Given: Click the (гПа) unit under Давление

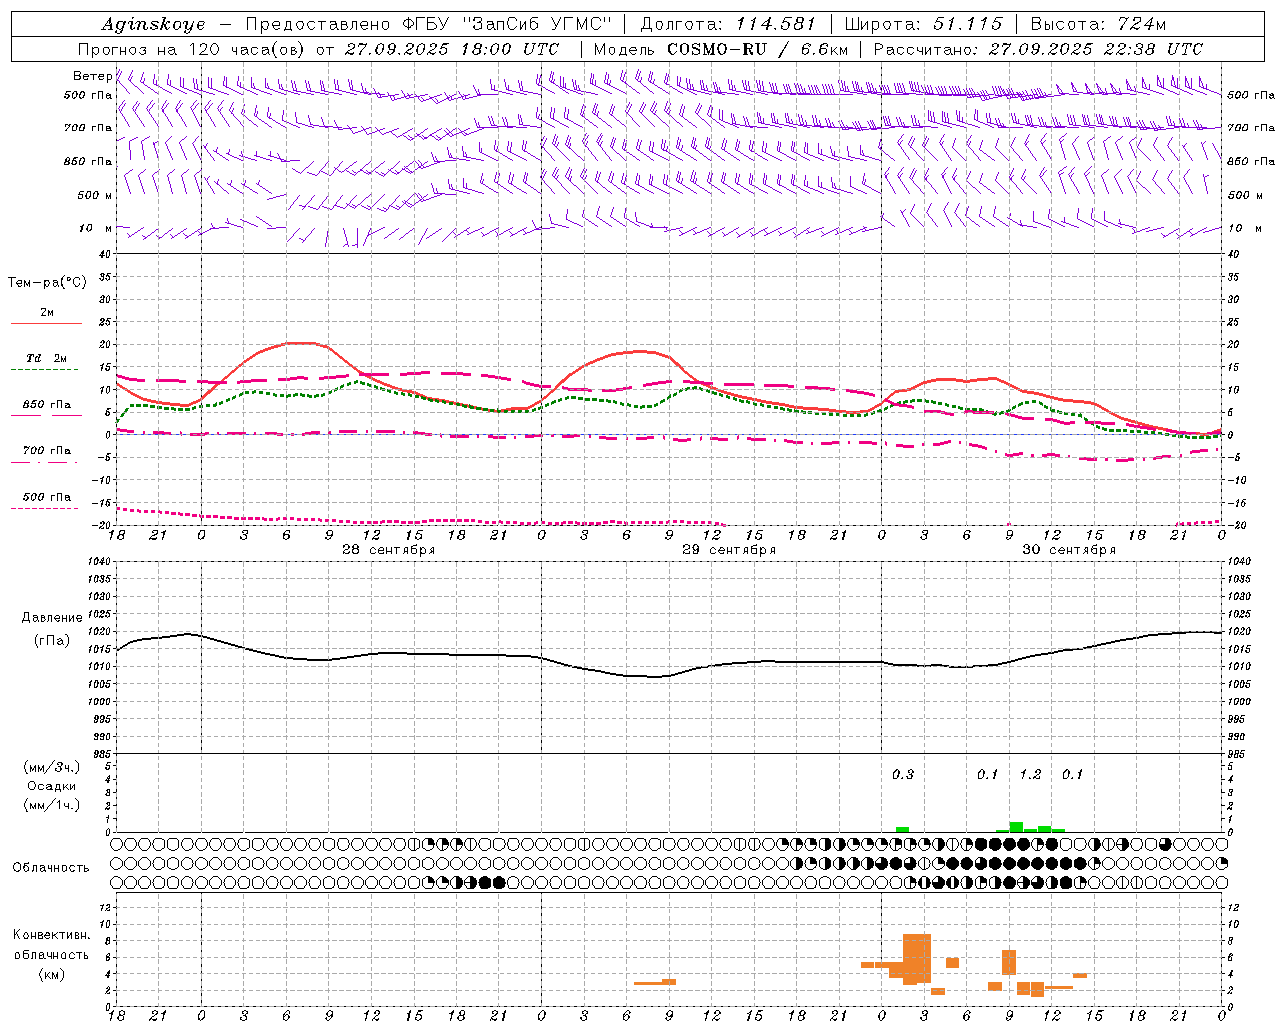Looking at the screenshot, I should pyautogui.click(x=52, y=640).
